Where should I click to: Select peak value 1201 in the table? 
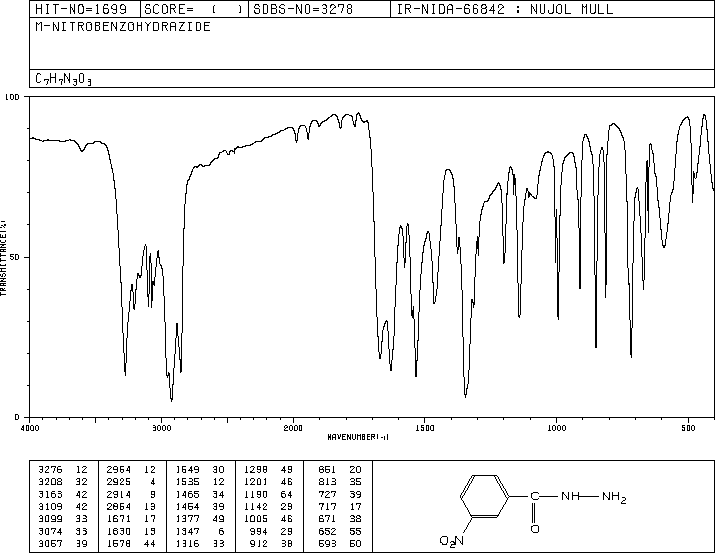click(x=256, y=481)
